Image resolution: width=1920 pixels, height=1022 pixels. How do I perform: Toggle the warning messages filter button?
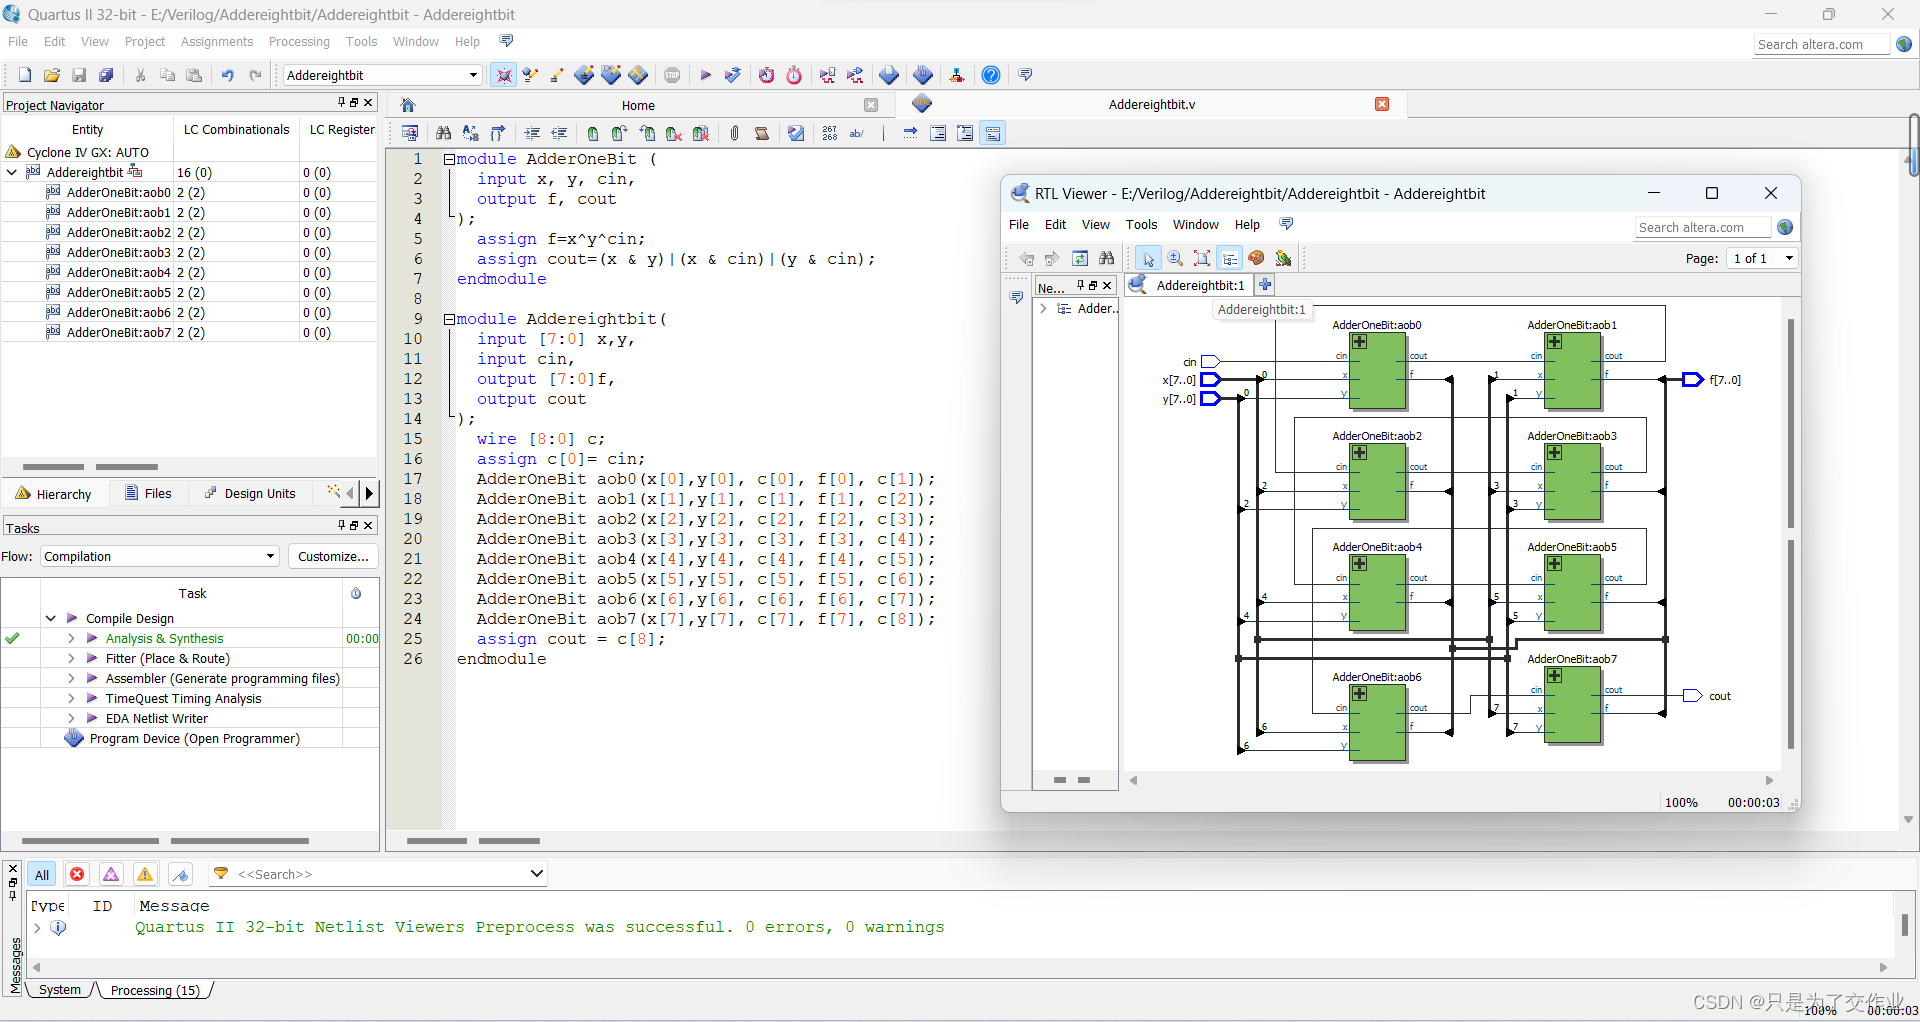pyautogui.click(x=145, y=874)
